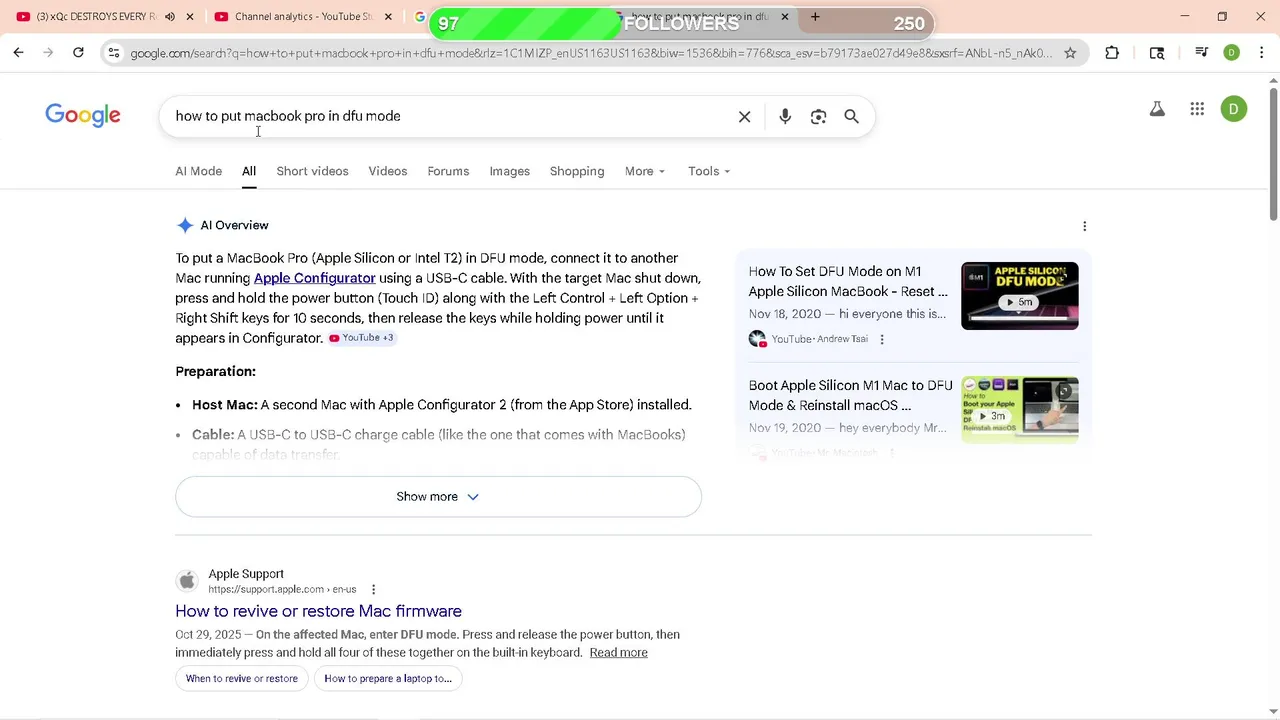Select the Forums filter

(x=448, y=171)
